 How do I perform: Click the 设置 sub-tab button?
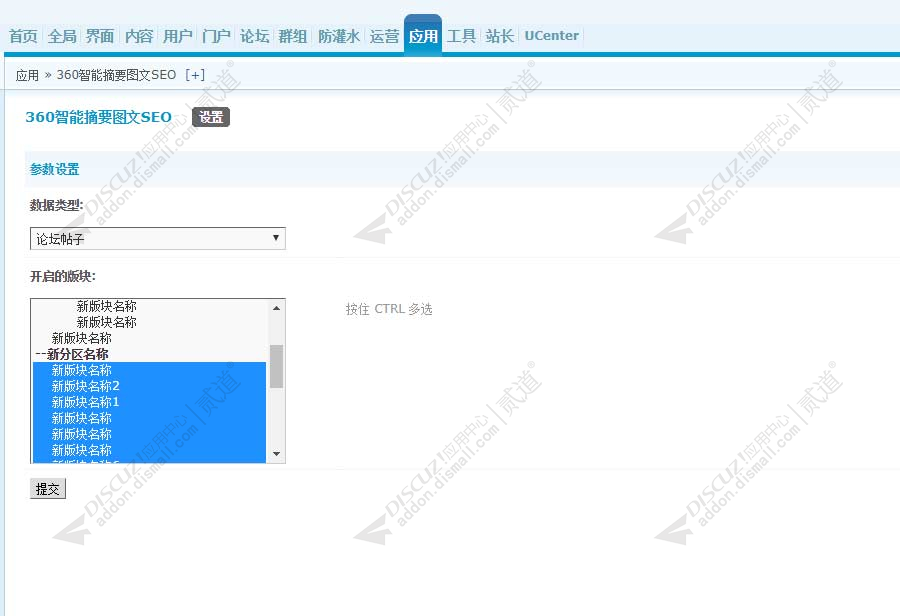tap(211, 117)
